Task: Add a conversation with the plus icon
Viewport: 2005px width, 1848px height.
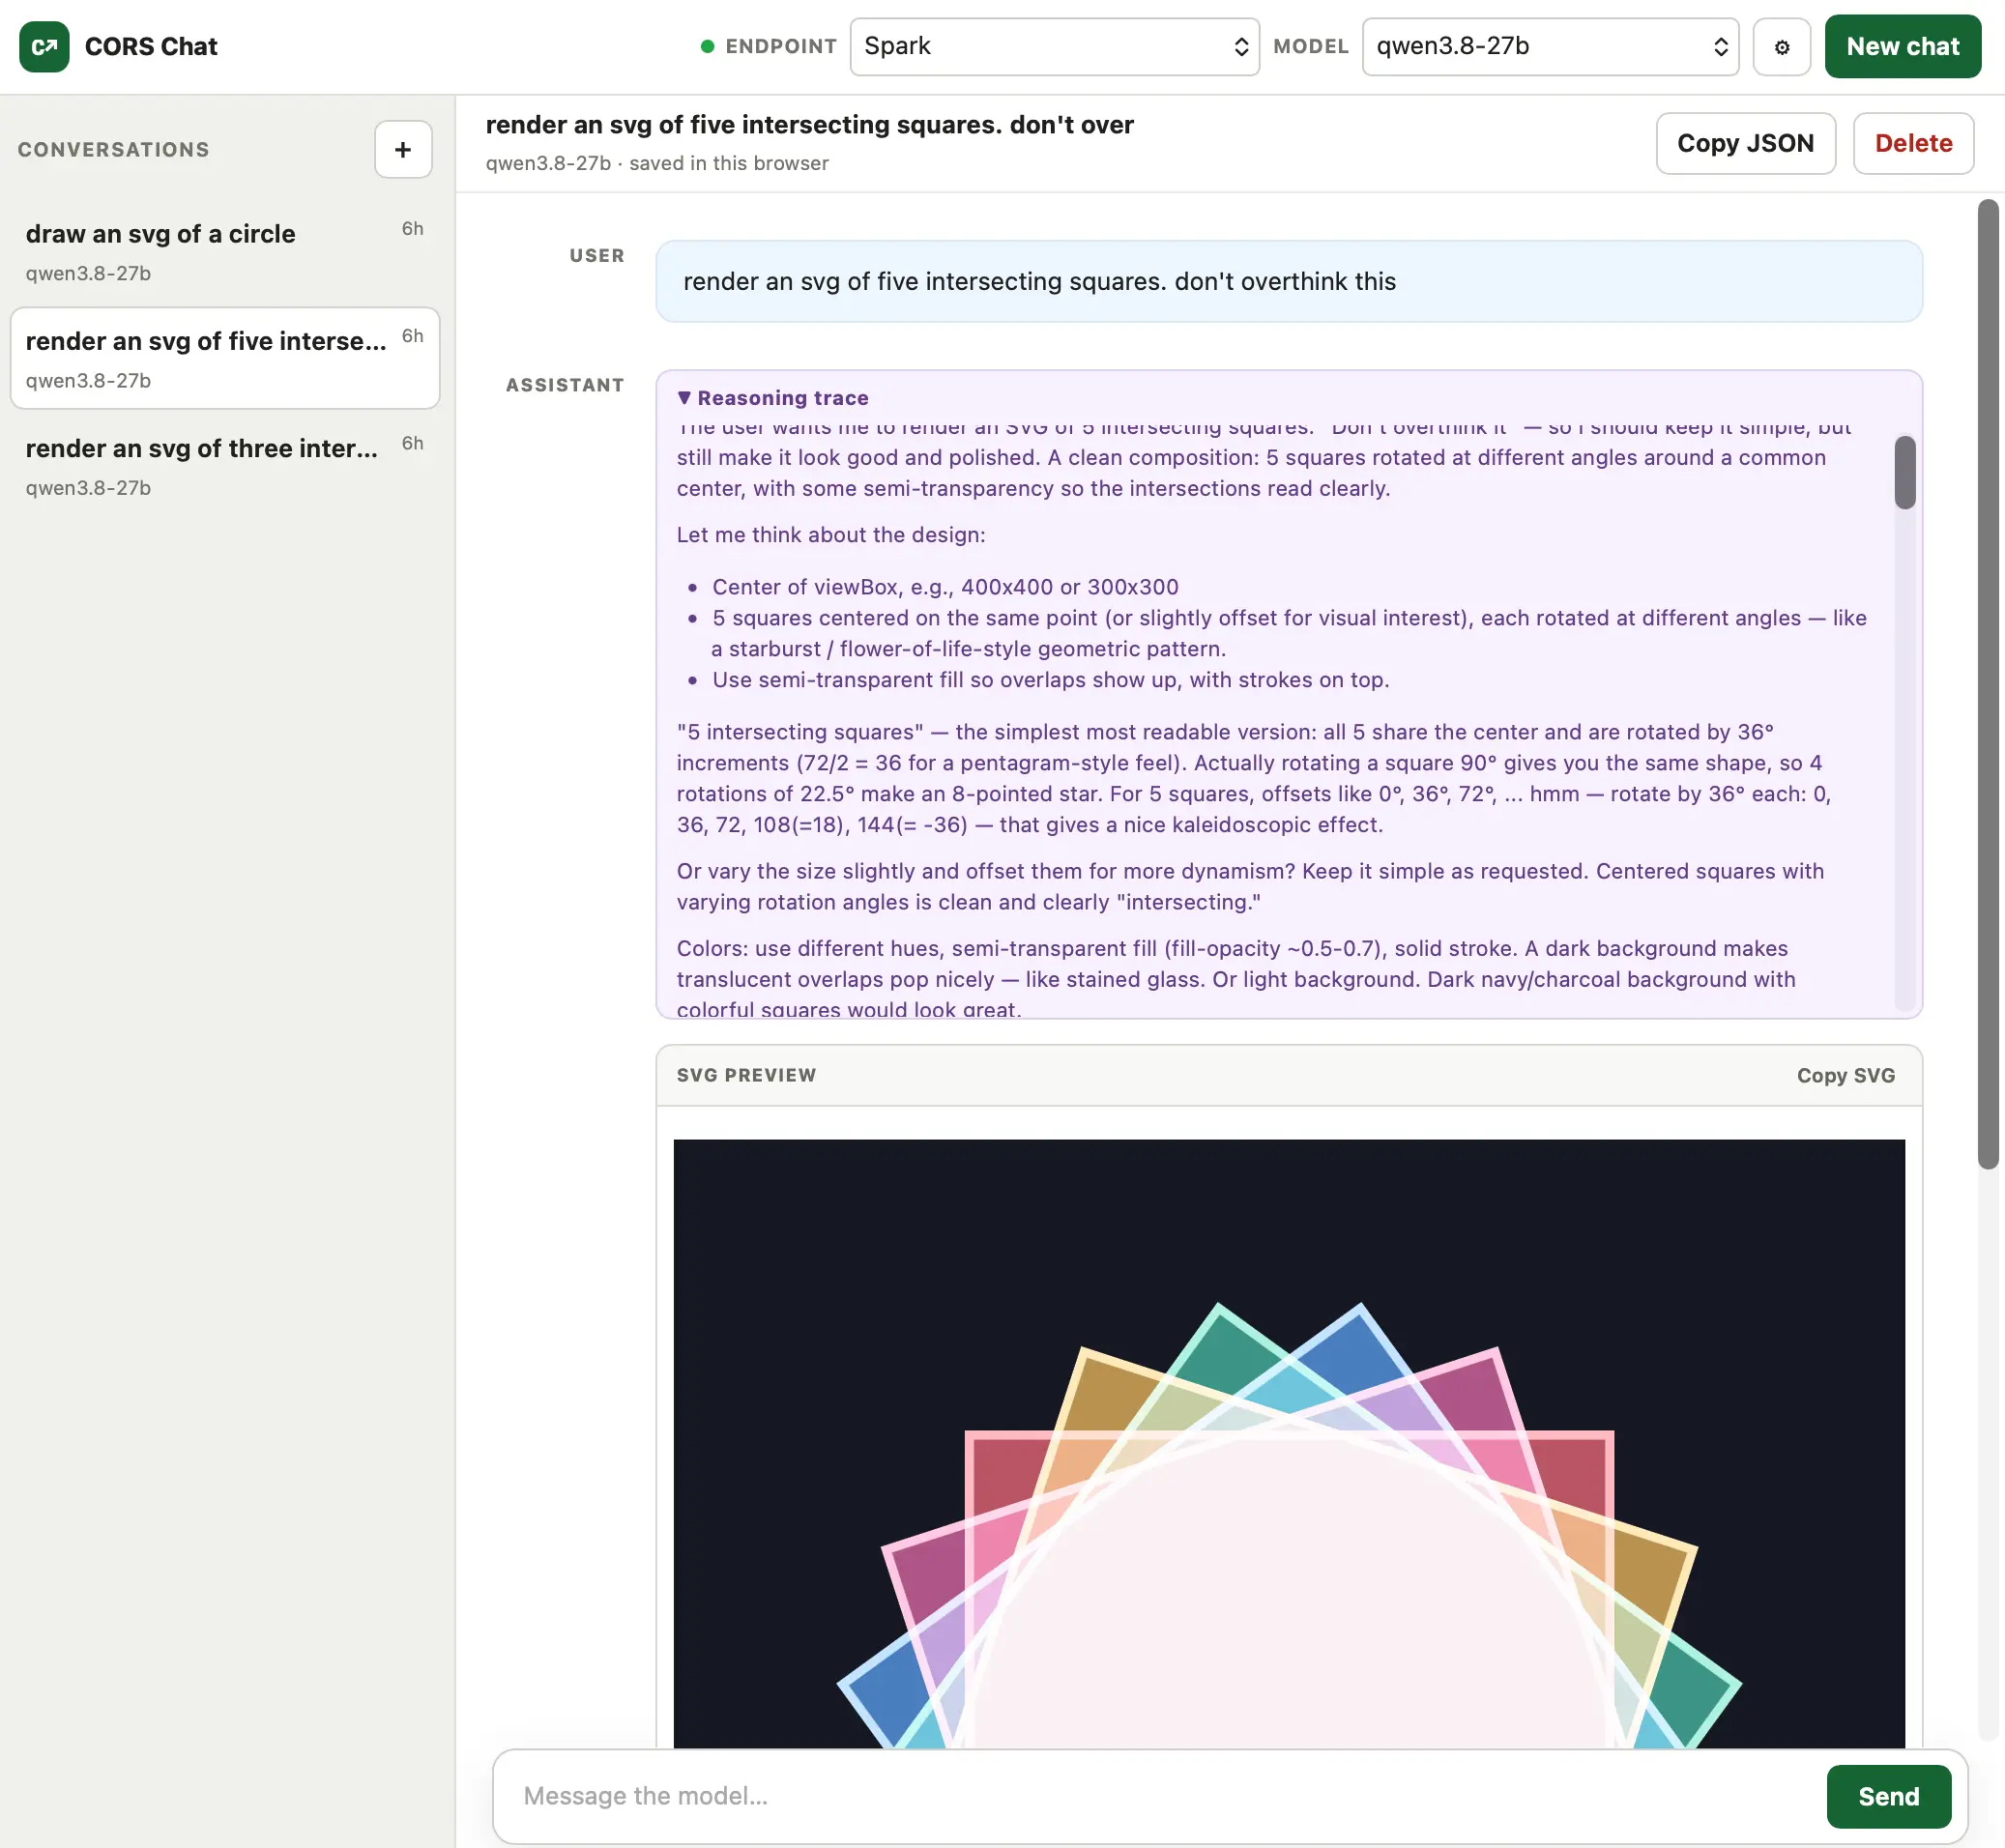Action: point(403,149)
